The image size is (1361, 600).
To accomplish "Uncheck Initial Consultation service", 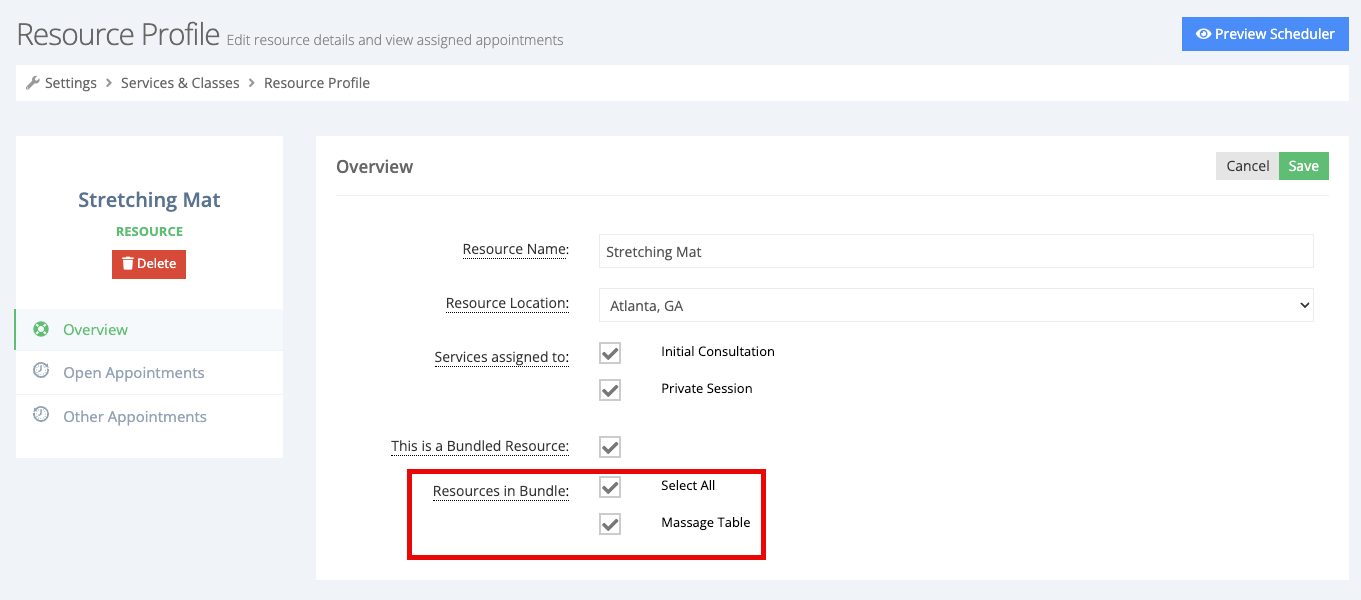I will tap(610, 353).
